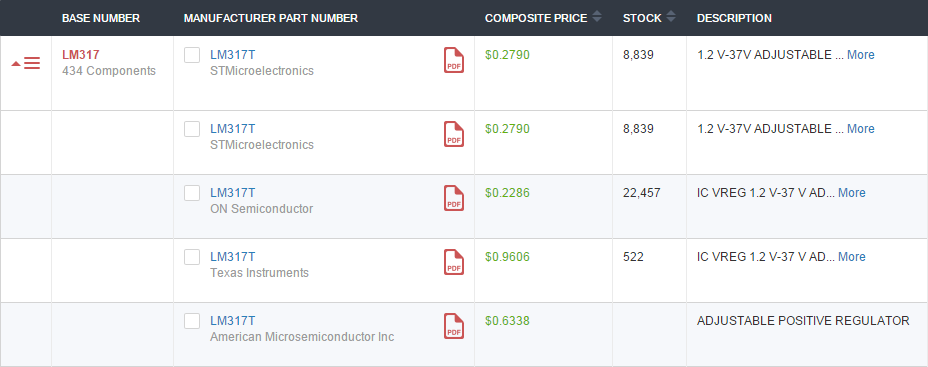Show More description for Texas Instruments part
The width and height of the screenshot is (928, 367).
pyautogui.click(x=852, y=257)
